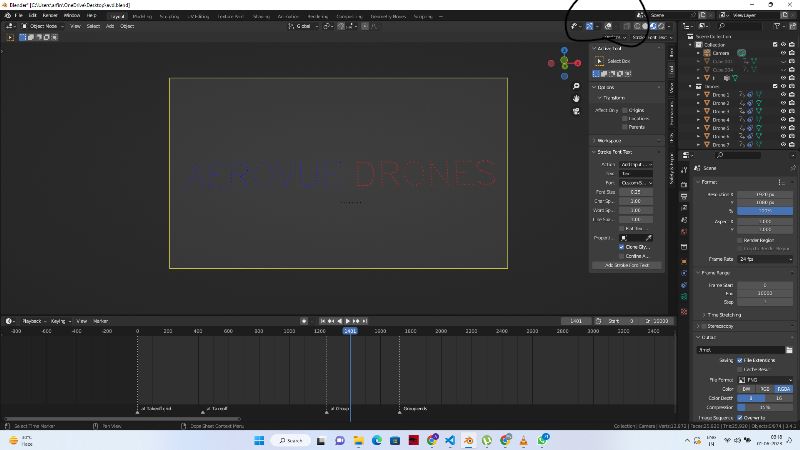Open the World properties tab icon
The image size is (800, 450).
[684, 232]
